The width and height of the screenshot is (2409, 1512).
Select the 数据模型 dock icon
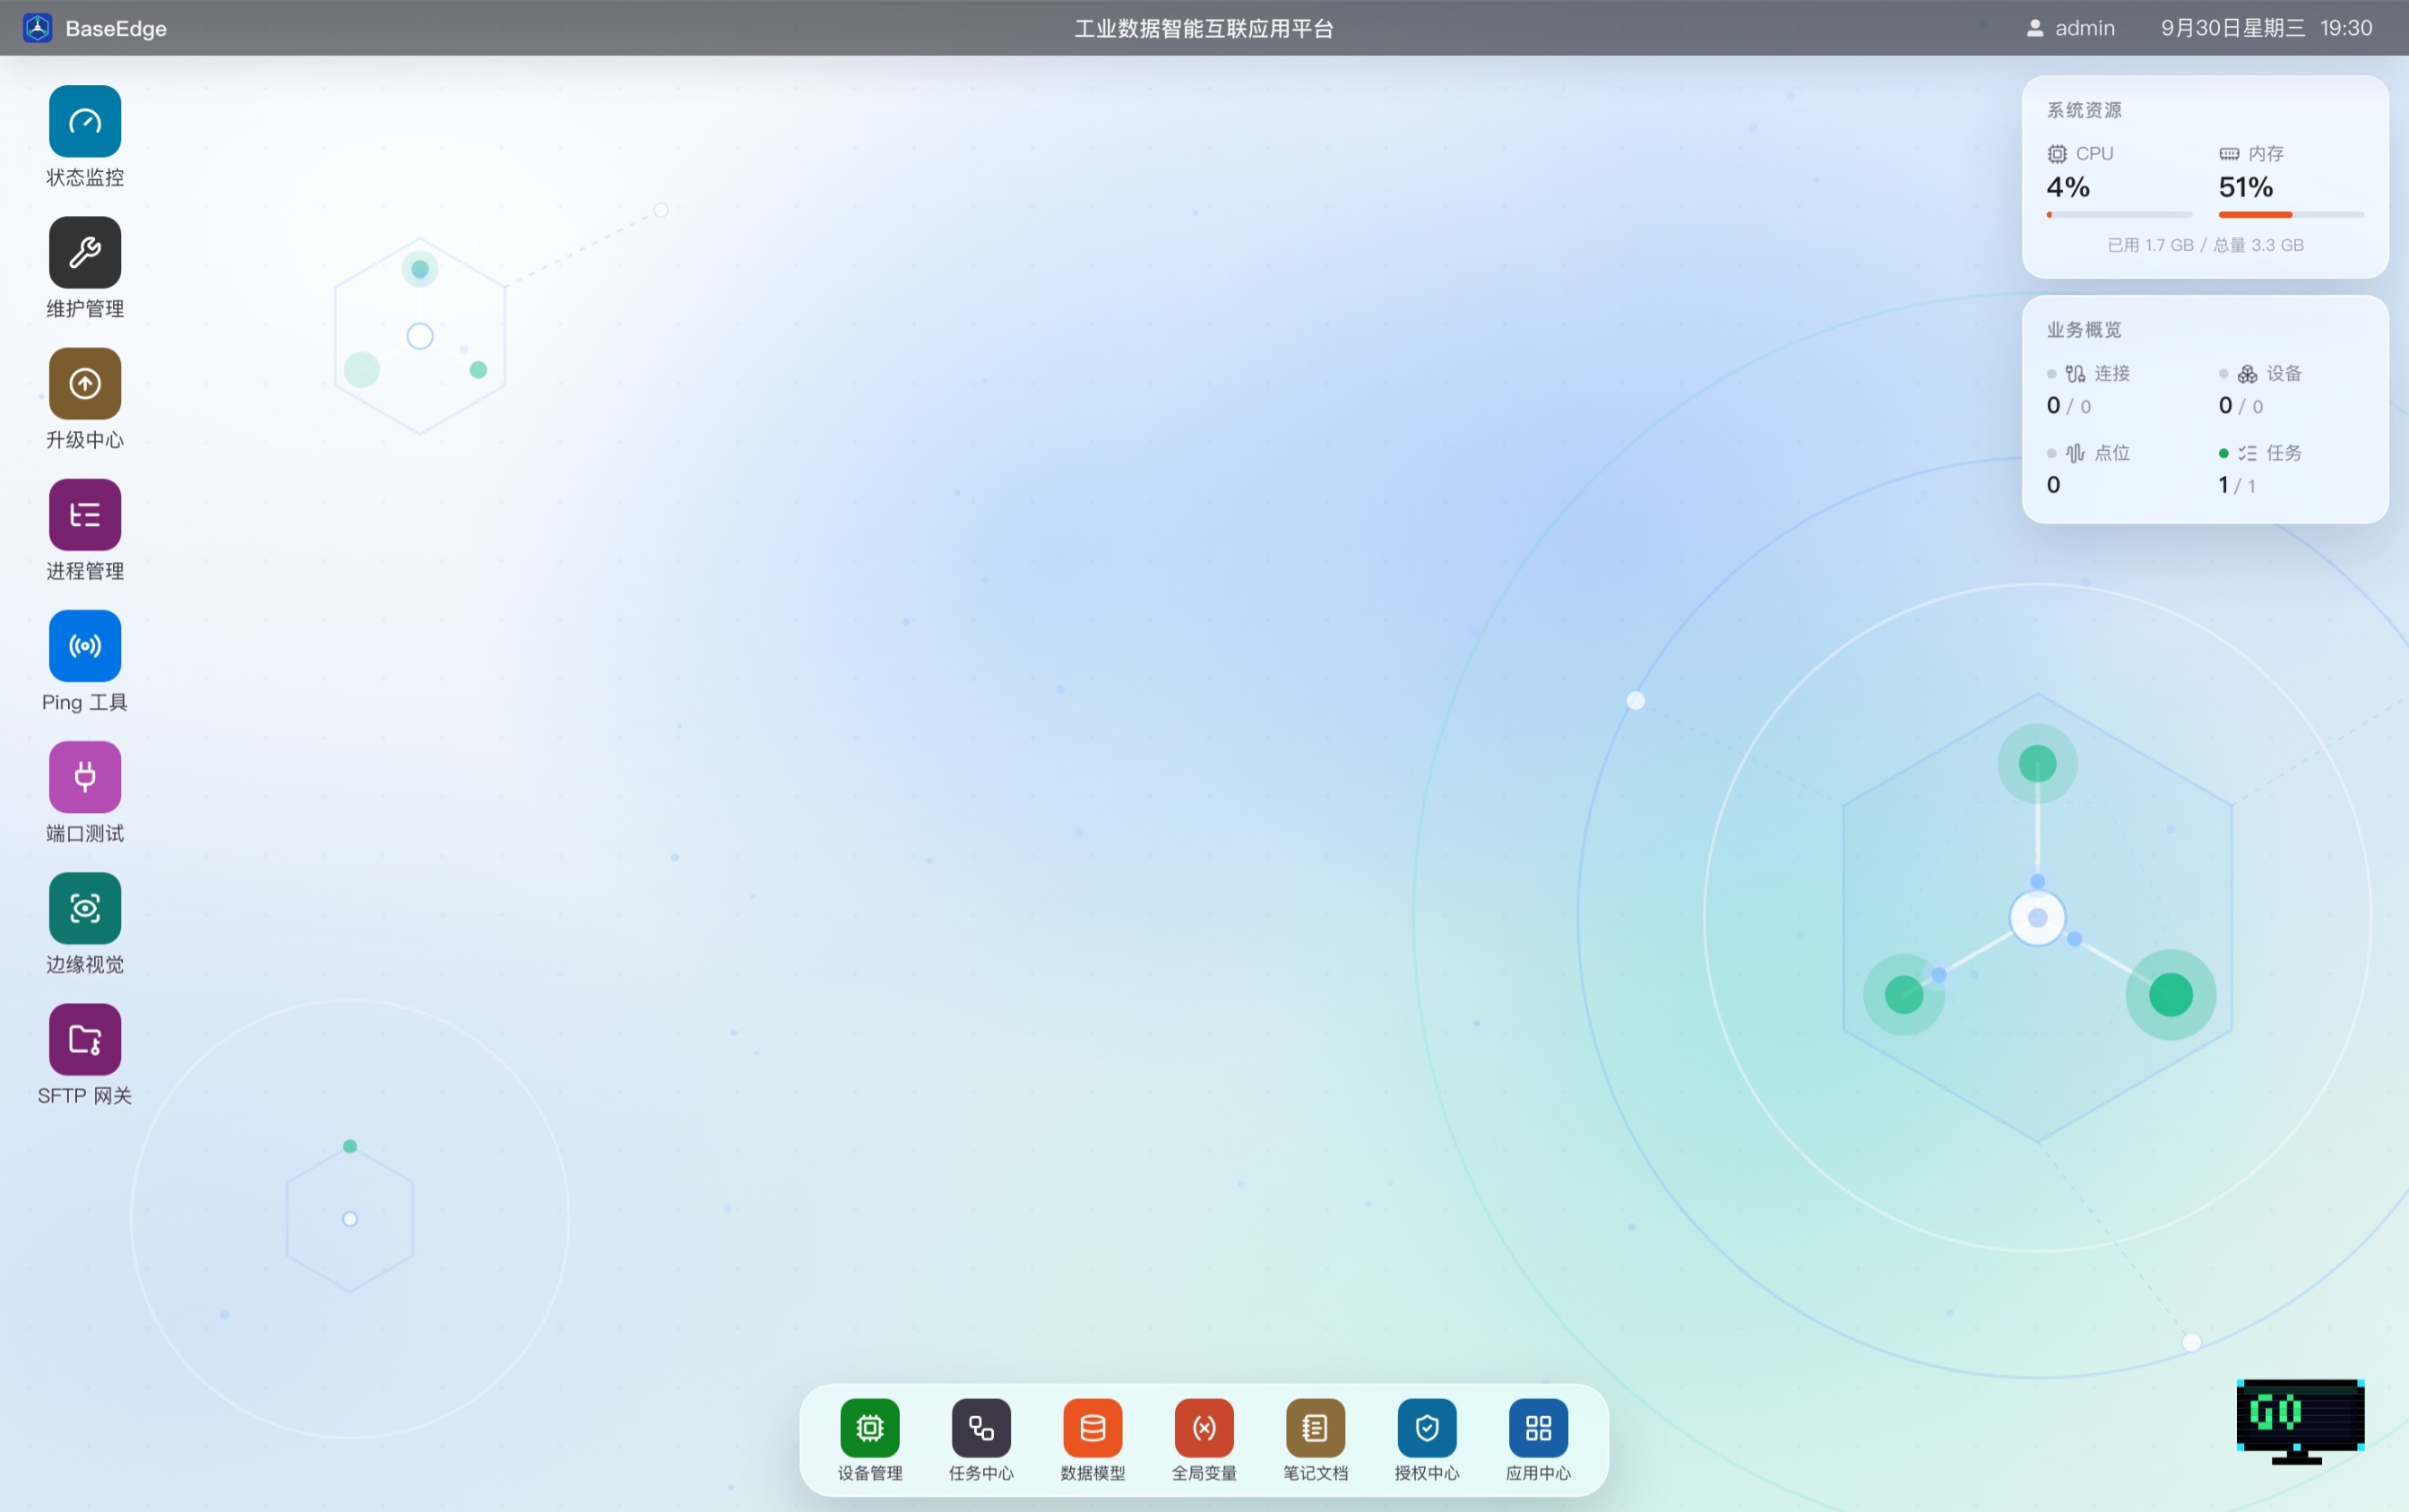coord(1093,1427)
